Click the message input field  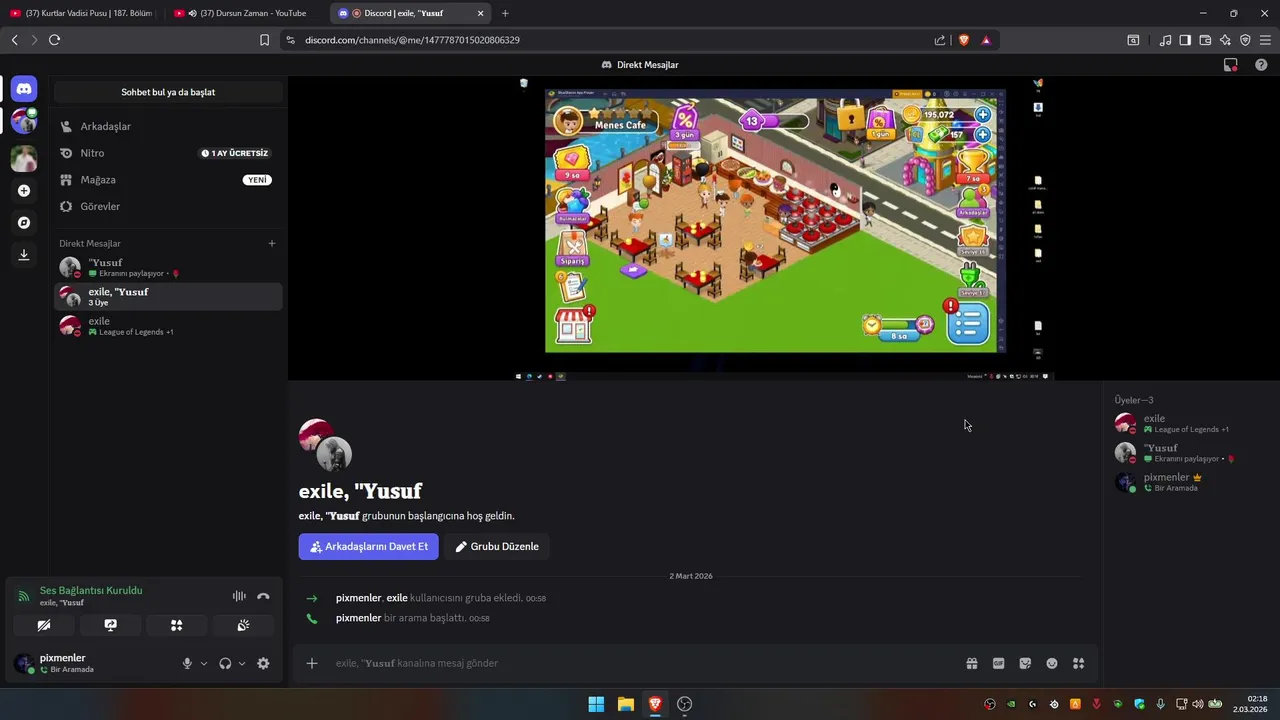pos(640,663)
